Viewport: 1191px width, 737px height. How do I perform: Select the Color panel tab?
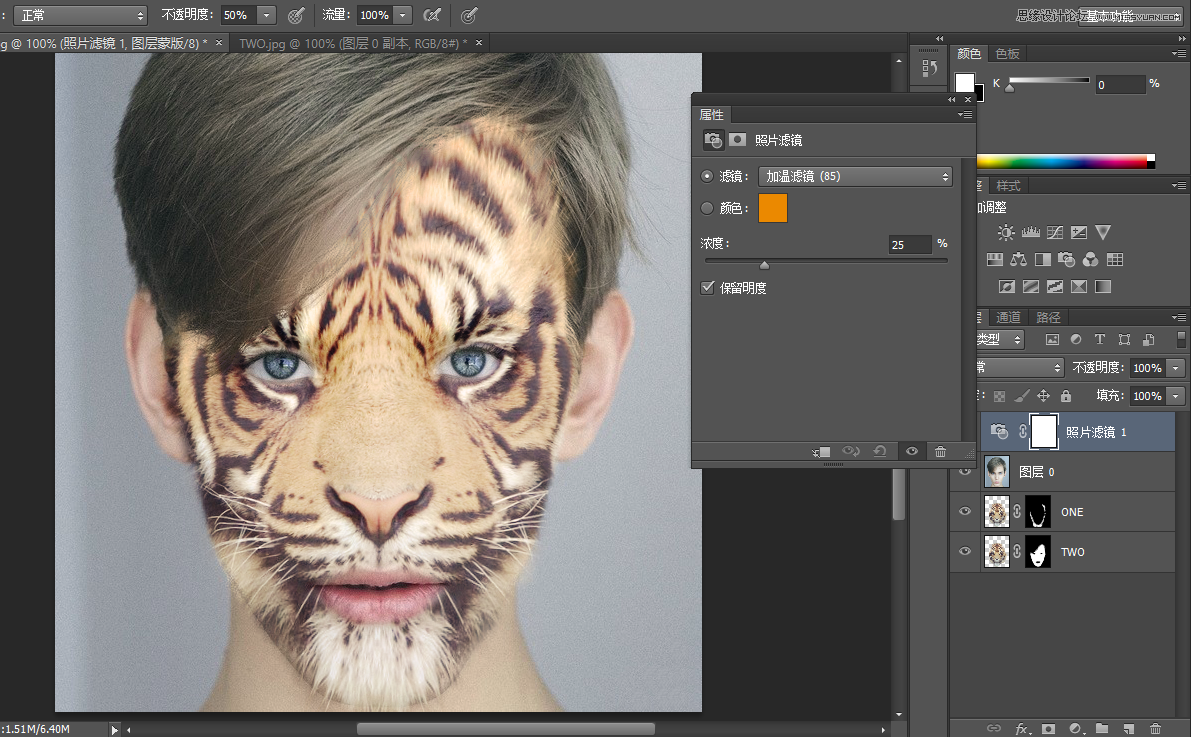968,53
